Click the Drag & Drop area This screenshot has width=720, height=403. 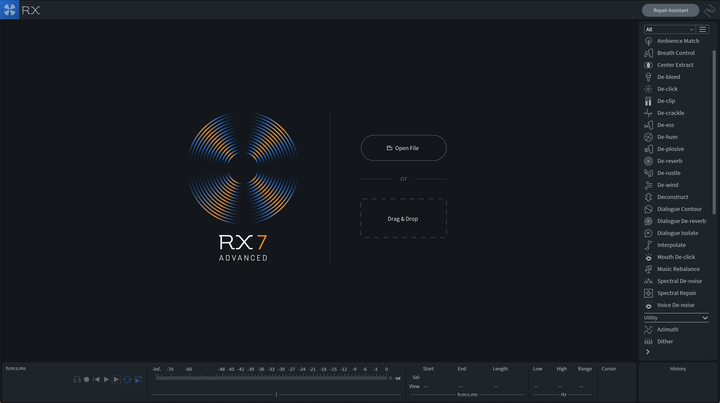click(403, 218)
